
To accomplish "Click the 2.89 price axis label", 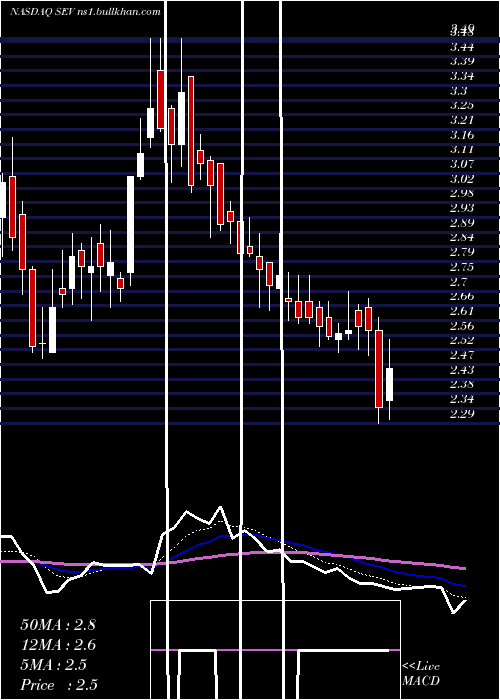I will point(462,222).
